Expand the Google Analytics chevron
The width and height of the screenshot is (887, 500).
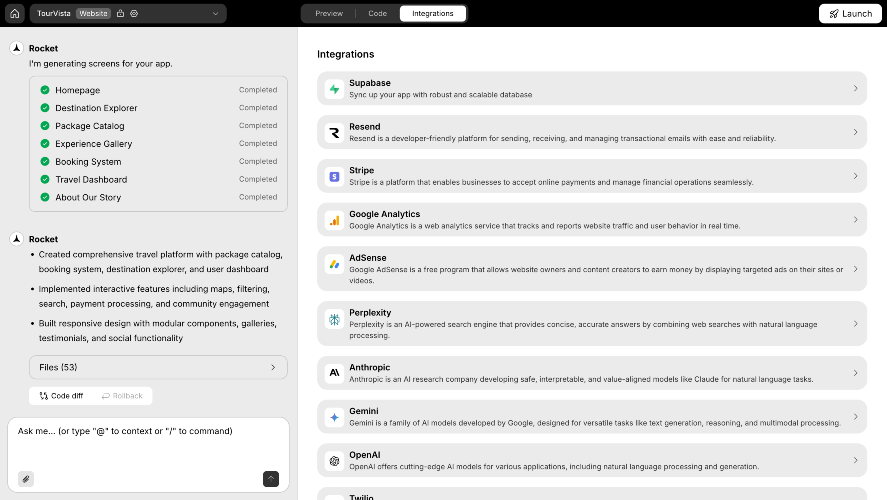pyautogui.click(x=855, y=219)
